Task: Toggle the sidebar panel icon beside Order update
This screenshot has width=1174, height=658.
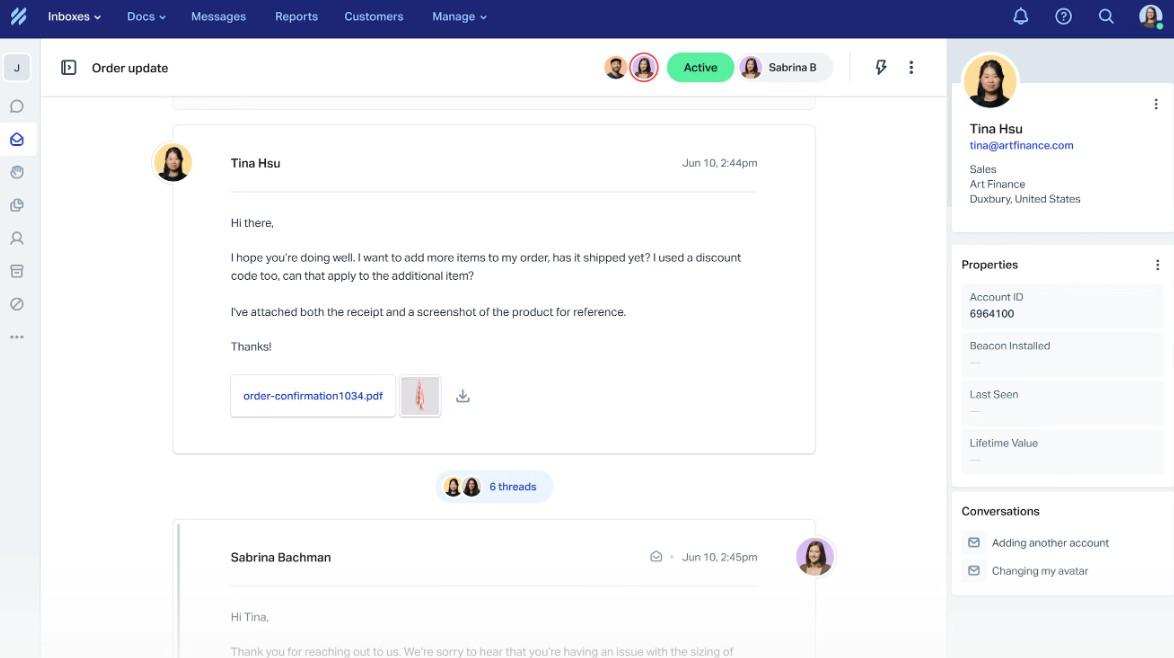Action: click(69, 68)
